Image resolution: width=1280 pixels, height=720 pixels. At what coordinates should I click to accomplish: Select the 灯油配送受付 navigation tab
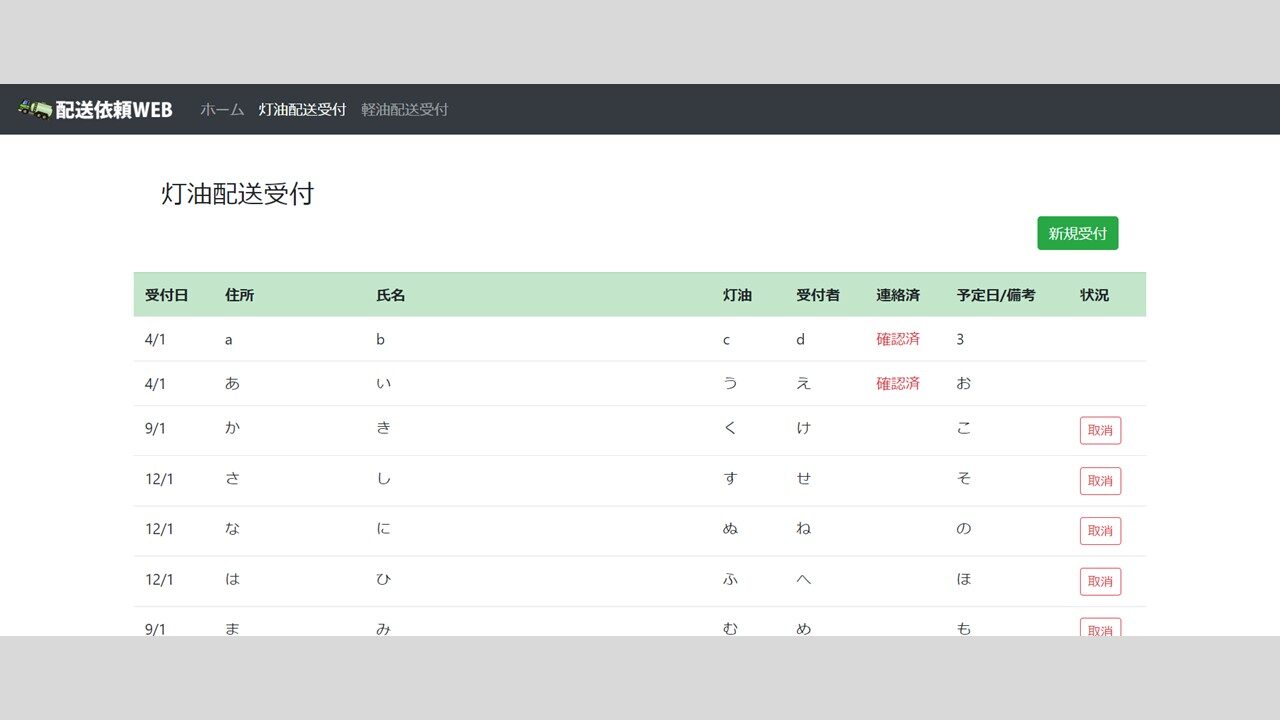click(303, 110)
